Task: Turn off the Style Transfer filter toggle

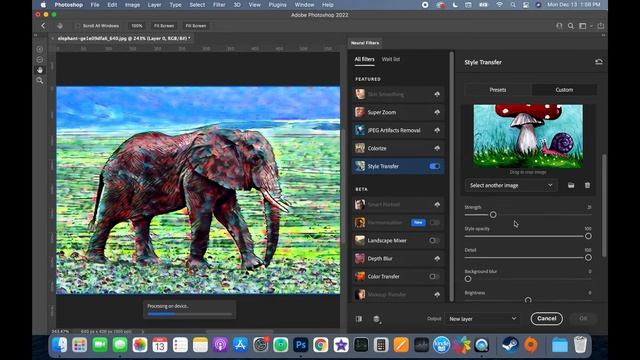Action: click(435, 166)
